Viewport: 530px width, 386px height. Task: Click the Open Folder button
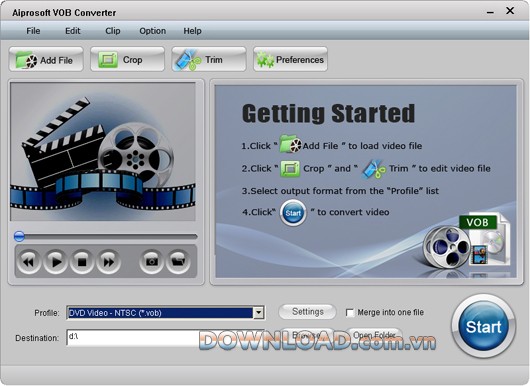374,335
